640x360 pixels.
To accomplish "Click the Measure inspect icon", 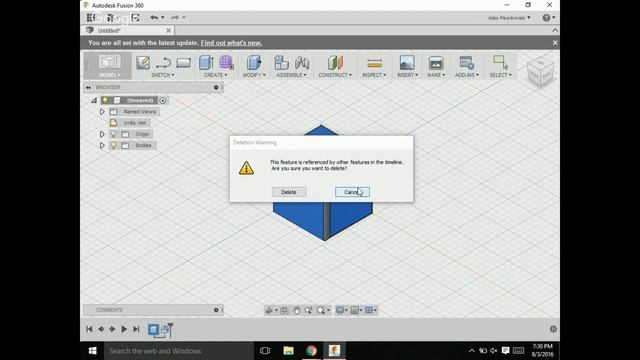I will tap(374, 63).
